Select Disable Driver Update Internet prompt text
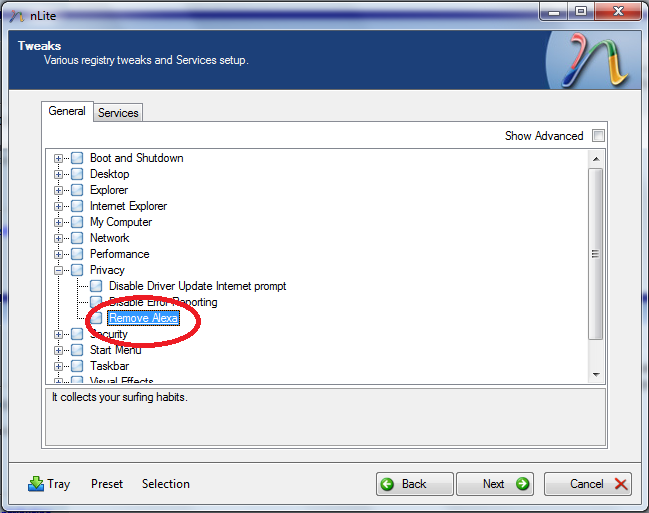The width and height of the screenshot is (649, 513). 197,286
